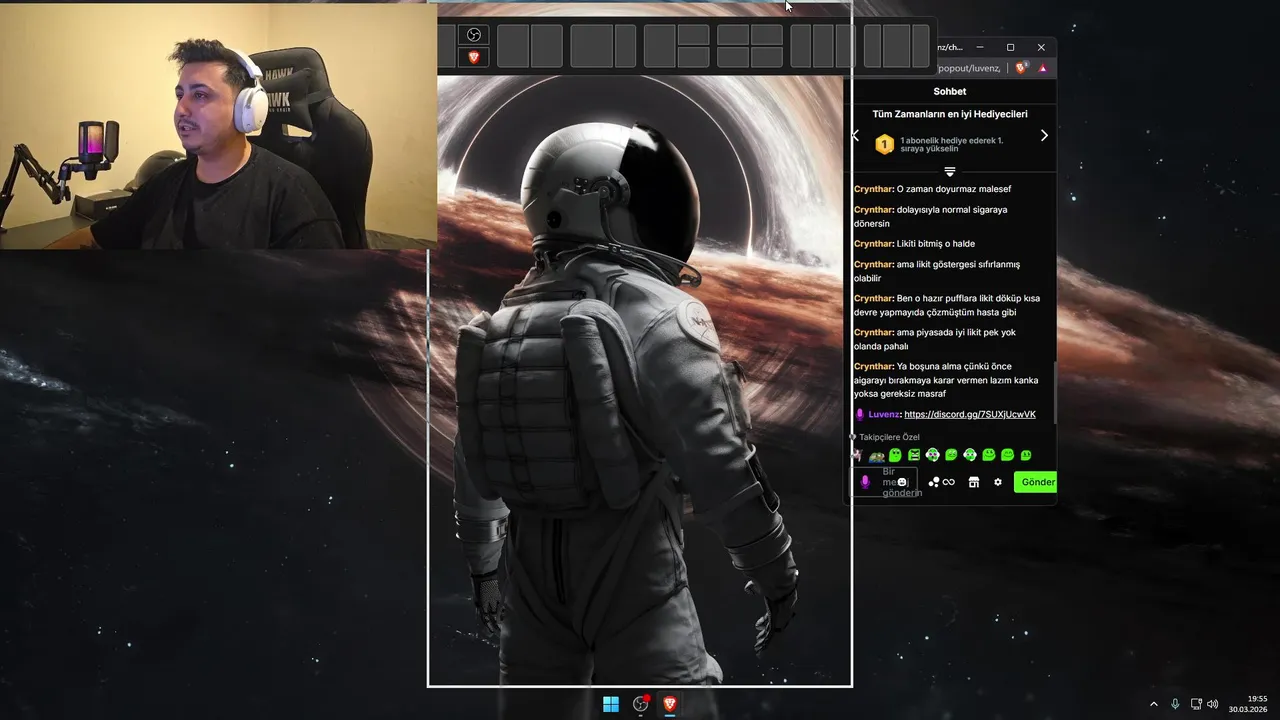Snap to narrow right zone of uneven split
1280x720 pixels.
(x=625, y=46)
